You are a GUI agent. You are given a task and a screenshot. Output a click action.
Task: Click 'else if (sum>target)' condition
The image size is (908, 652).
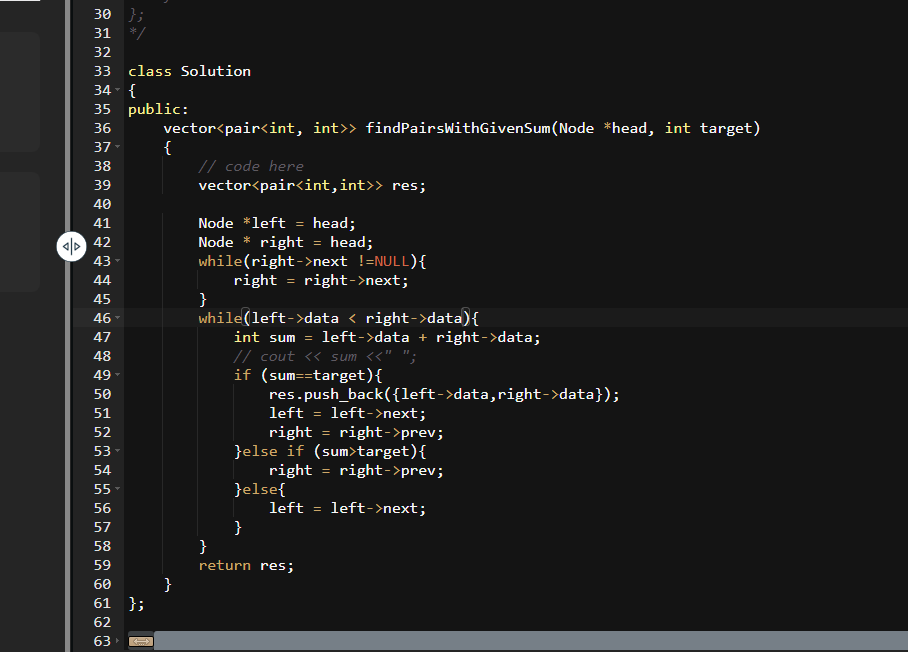[x=330, y=452]
